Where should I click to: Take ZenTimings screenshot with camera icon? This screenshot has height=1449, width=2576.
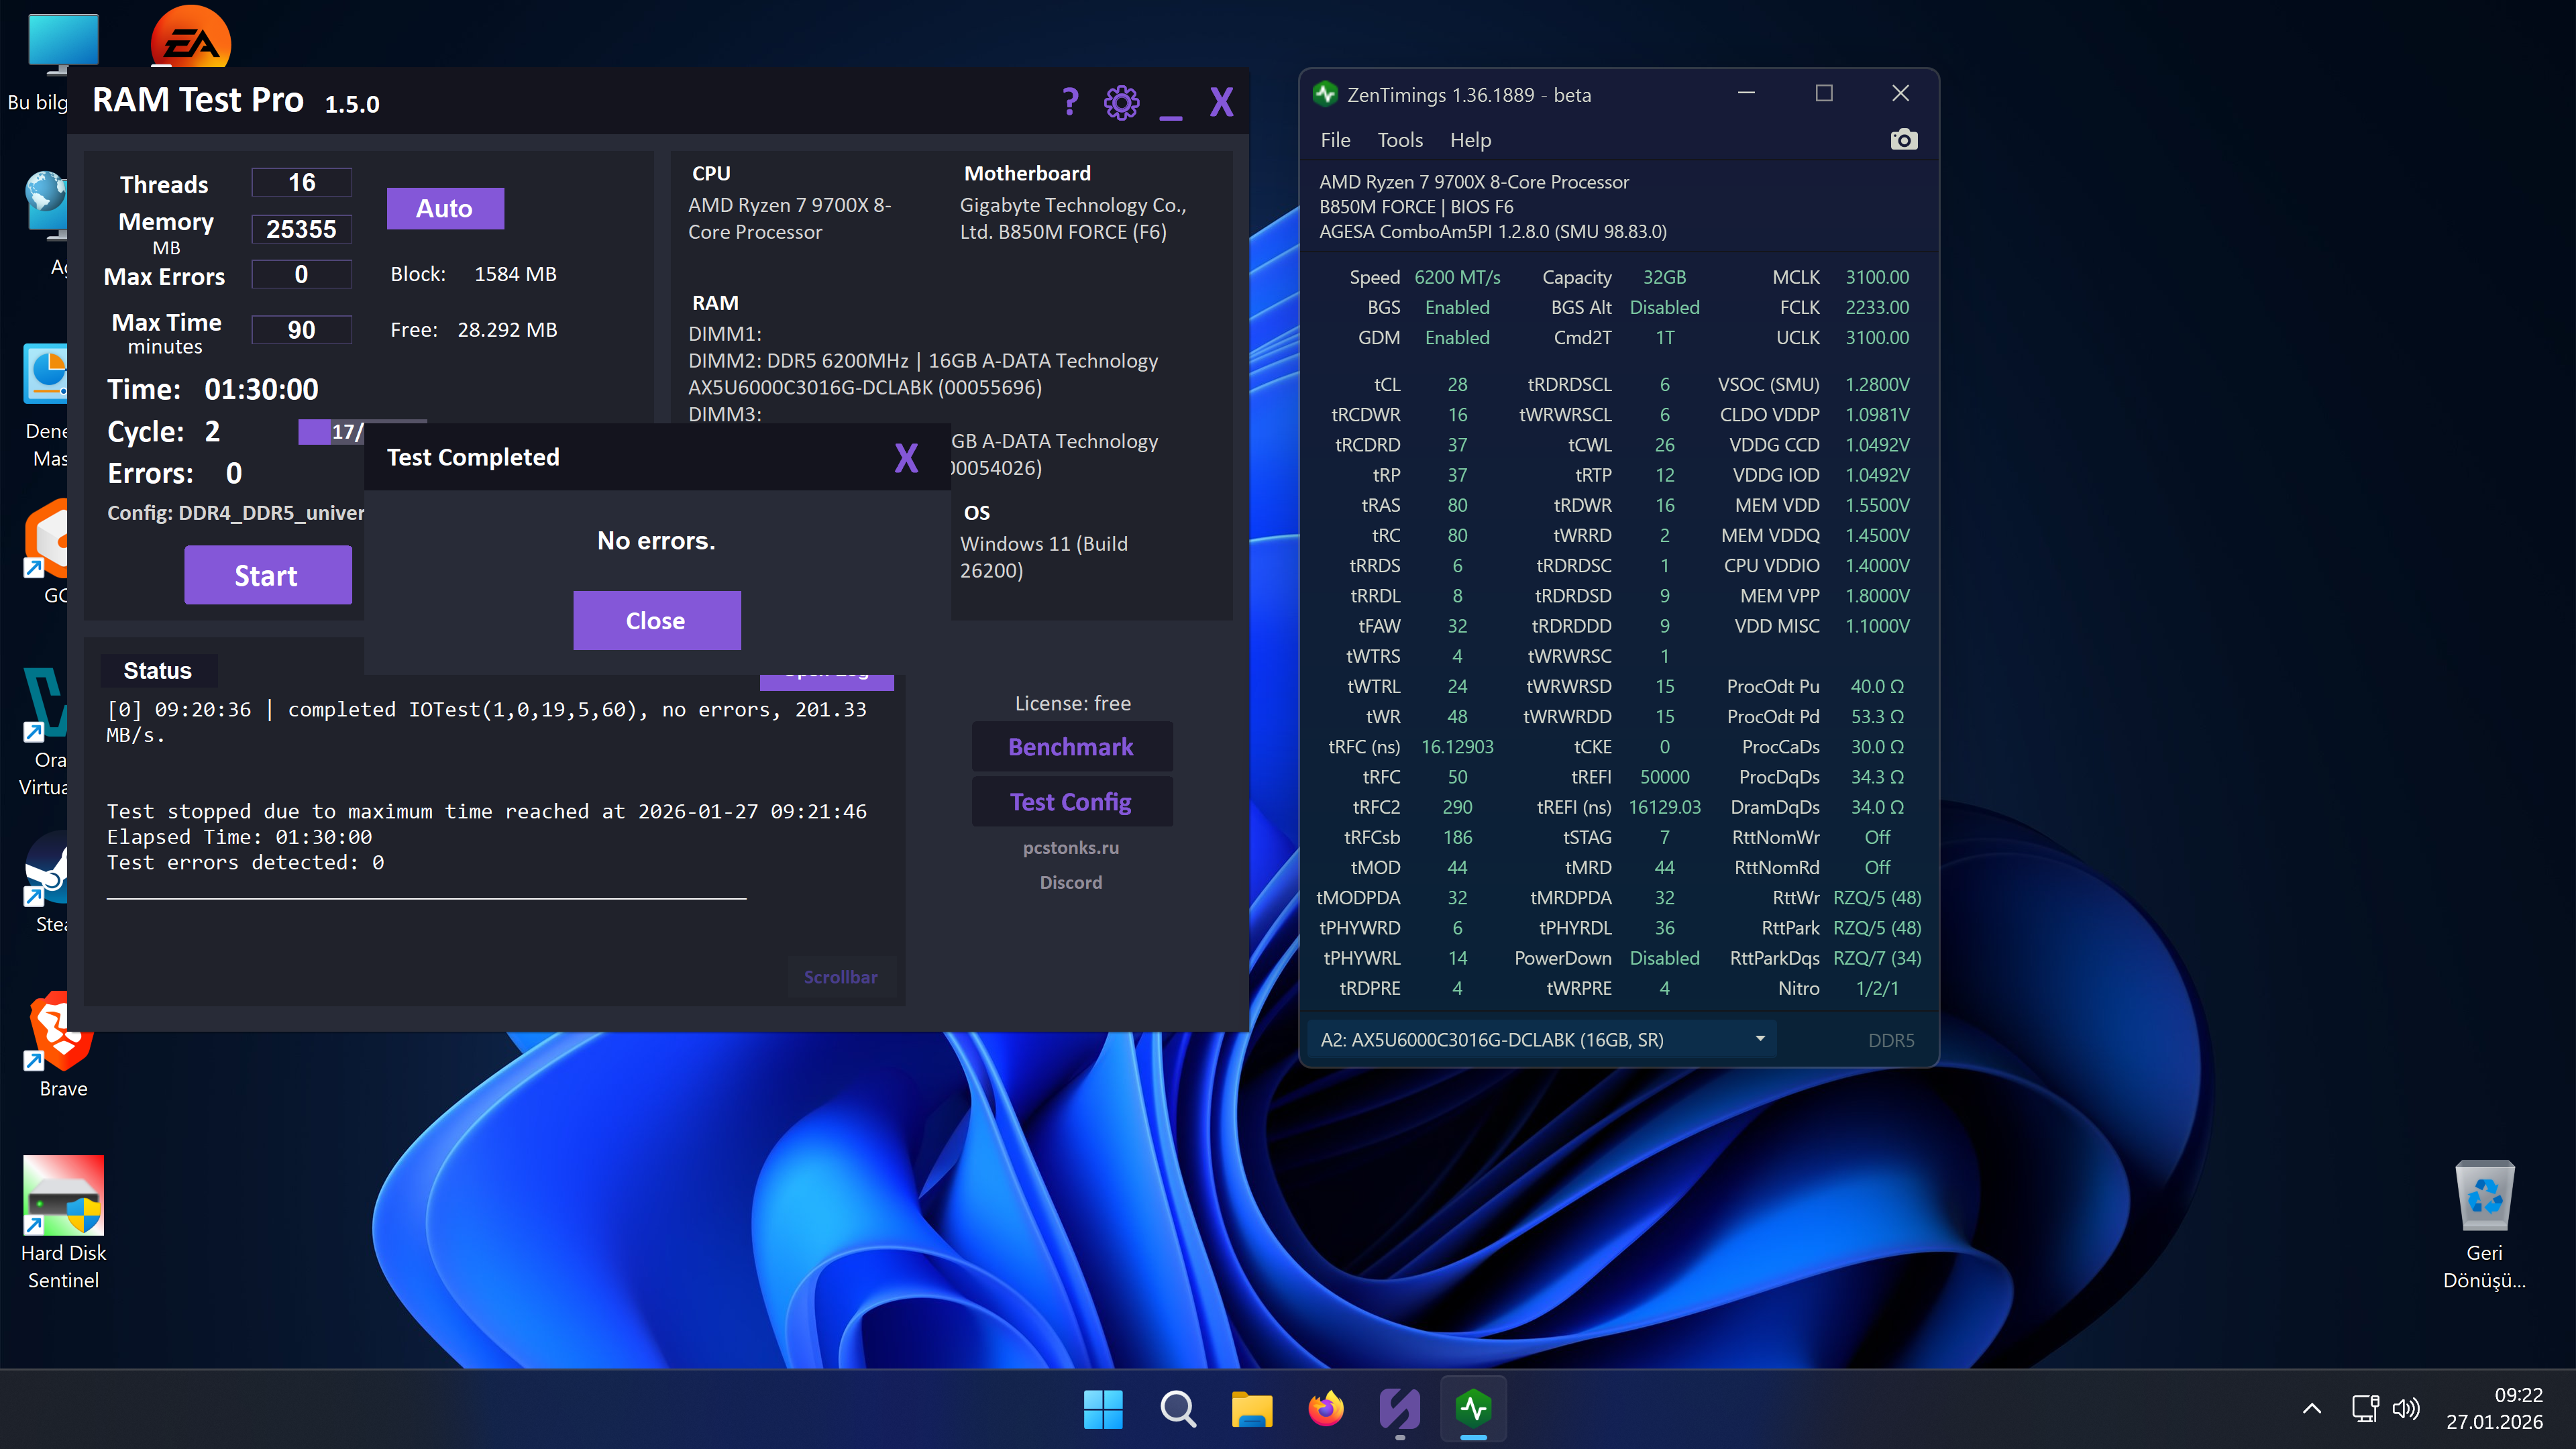pos(1904,140)
